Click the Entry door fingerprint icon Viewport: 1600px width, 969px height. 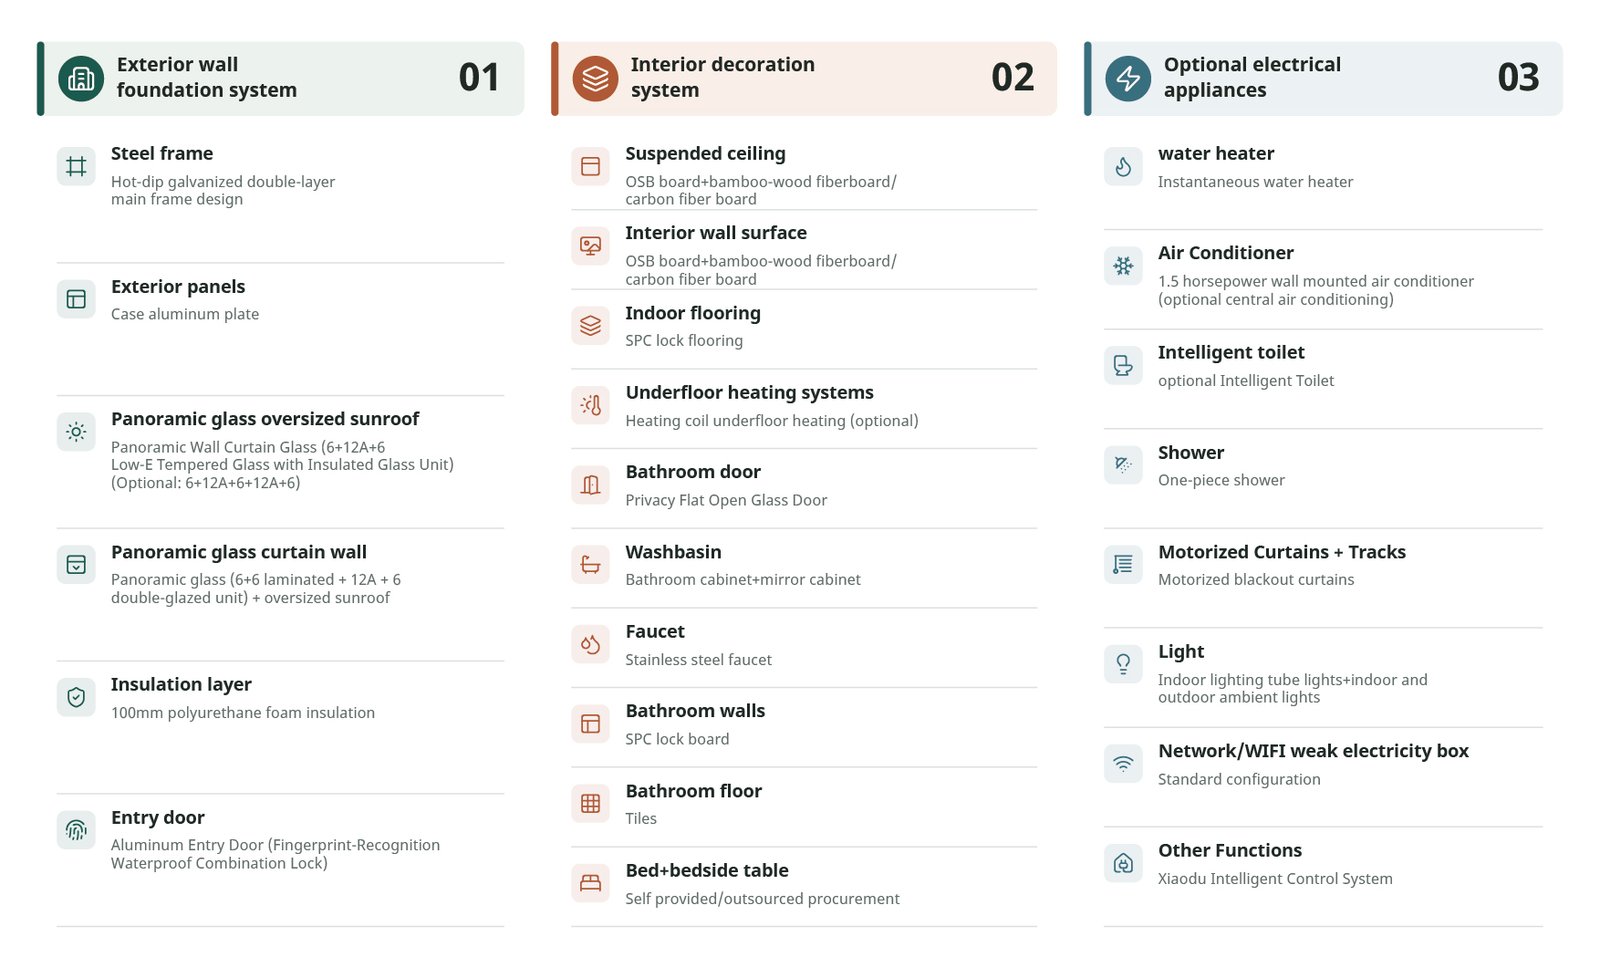(76, 829)
